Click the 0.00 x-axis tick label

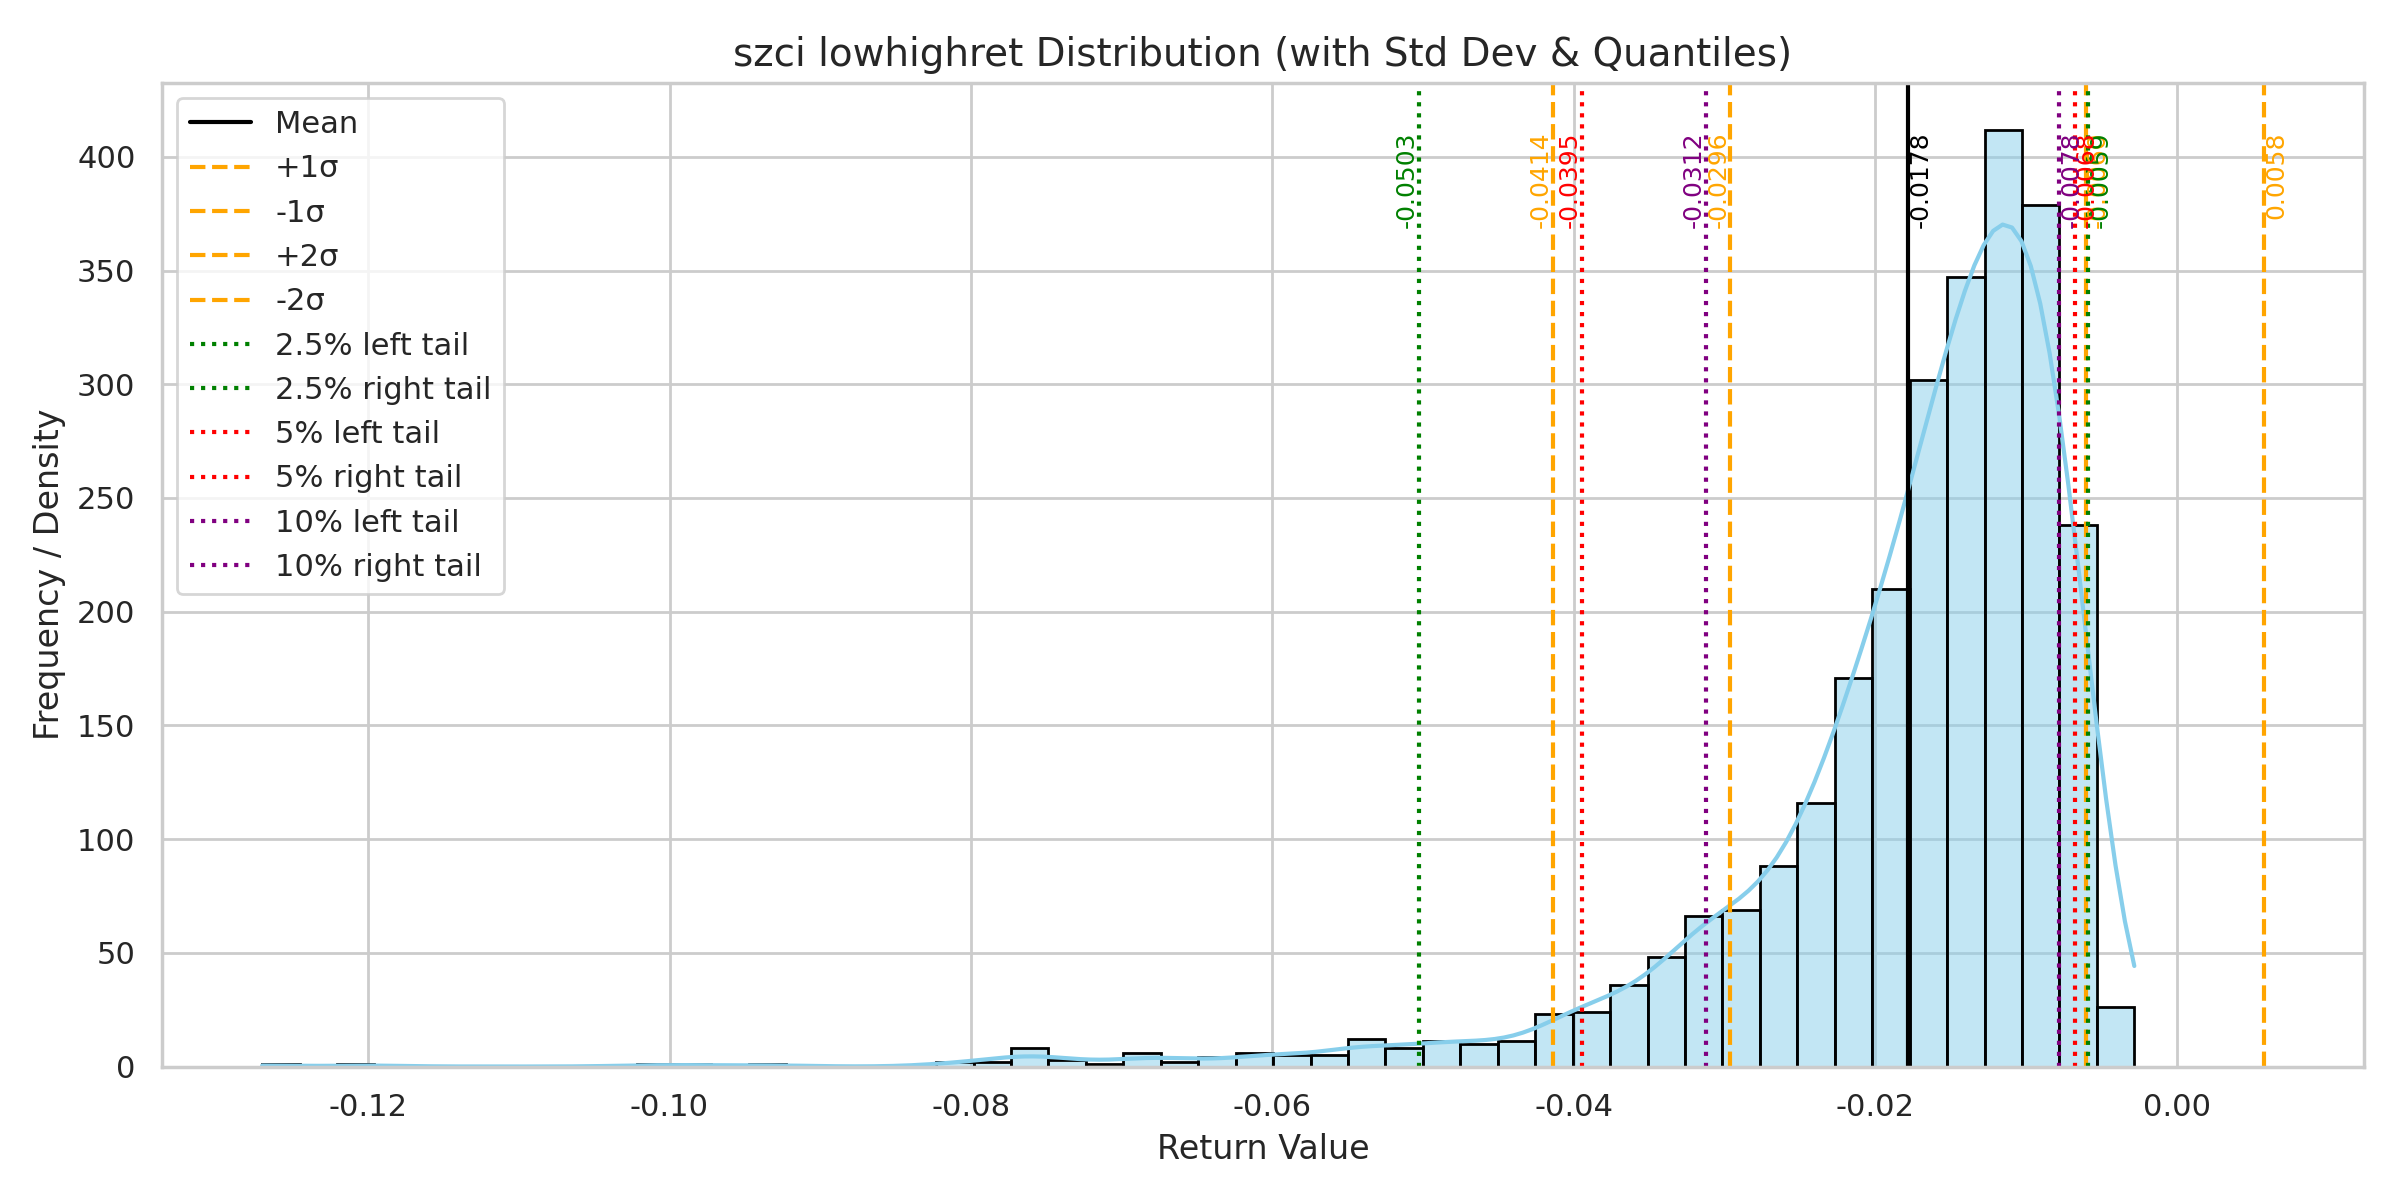point(2177,1107)
